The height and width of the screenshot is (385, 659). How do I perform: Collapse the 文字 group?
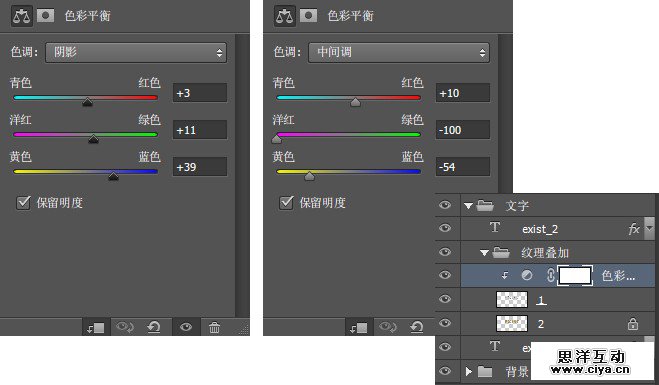(469, 206)
